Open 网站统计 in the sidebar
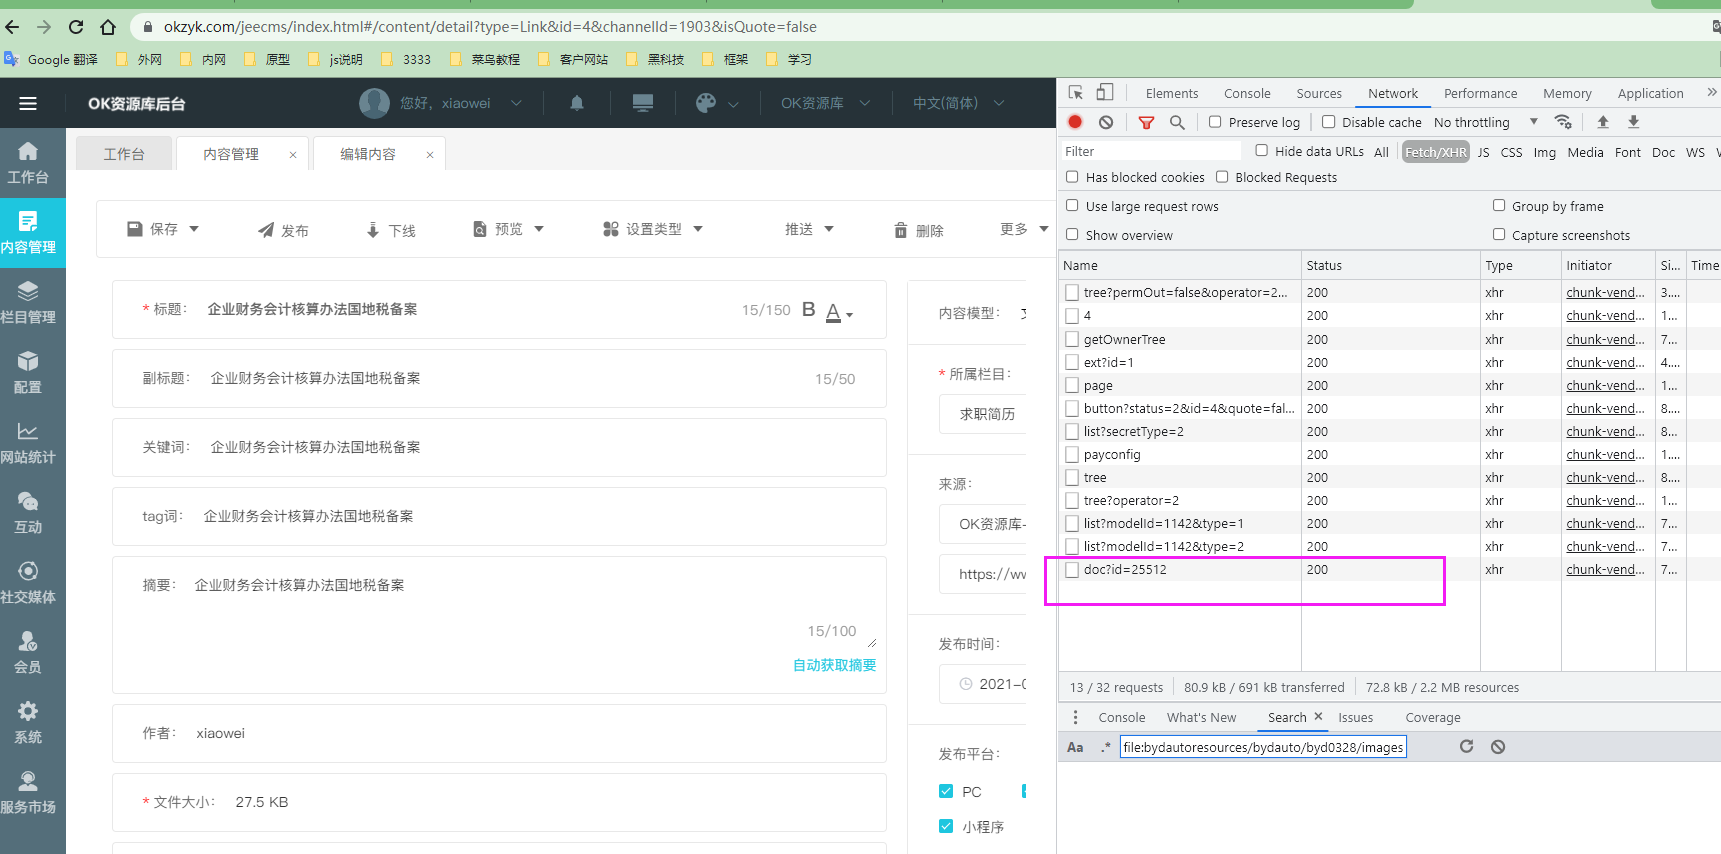The width and height of the screenshot is (1721, 854). 28,442
